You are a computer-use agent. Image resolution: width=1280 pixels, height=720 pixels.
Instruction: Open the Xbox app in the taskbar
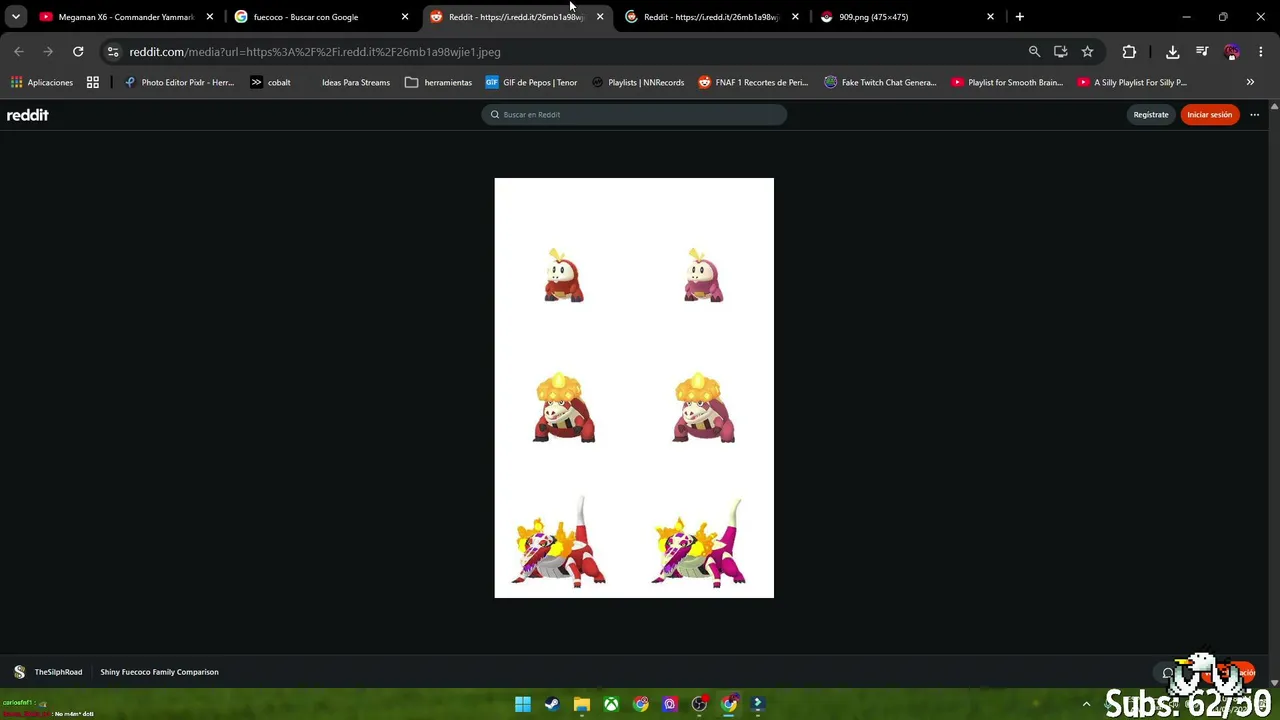coord(611,704)
